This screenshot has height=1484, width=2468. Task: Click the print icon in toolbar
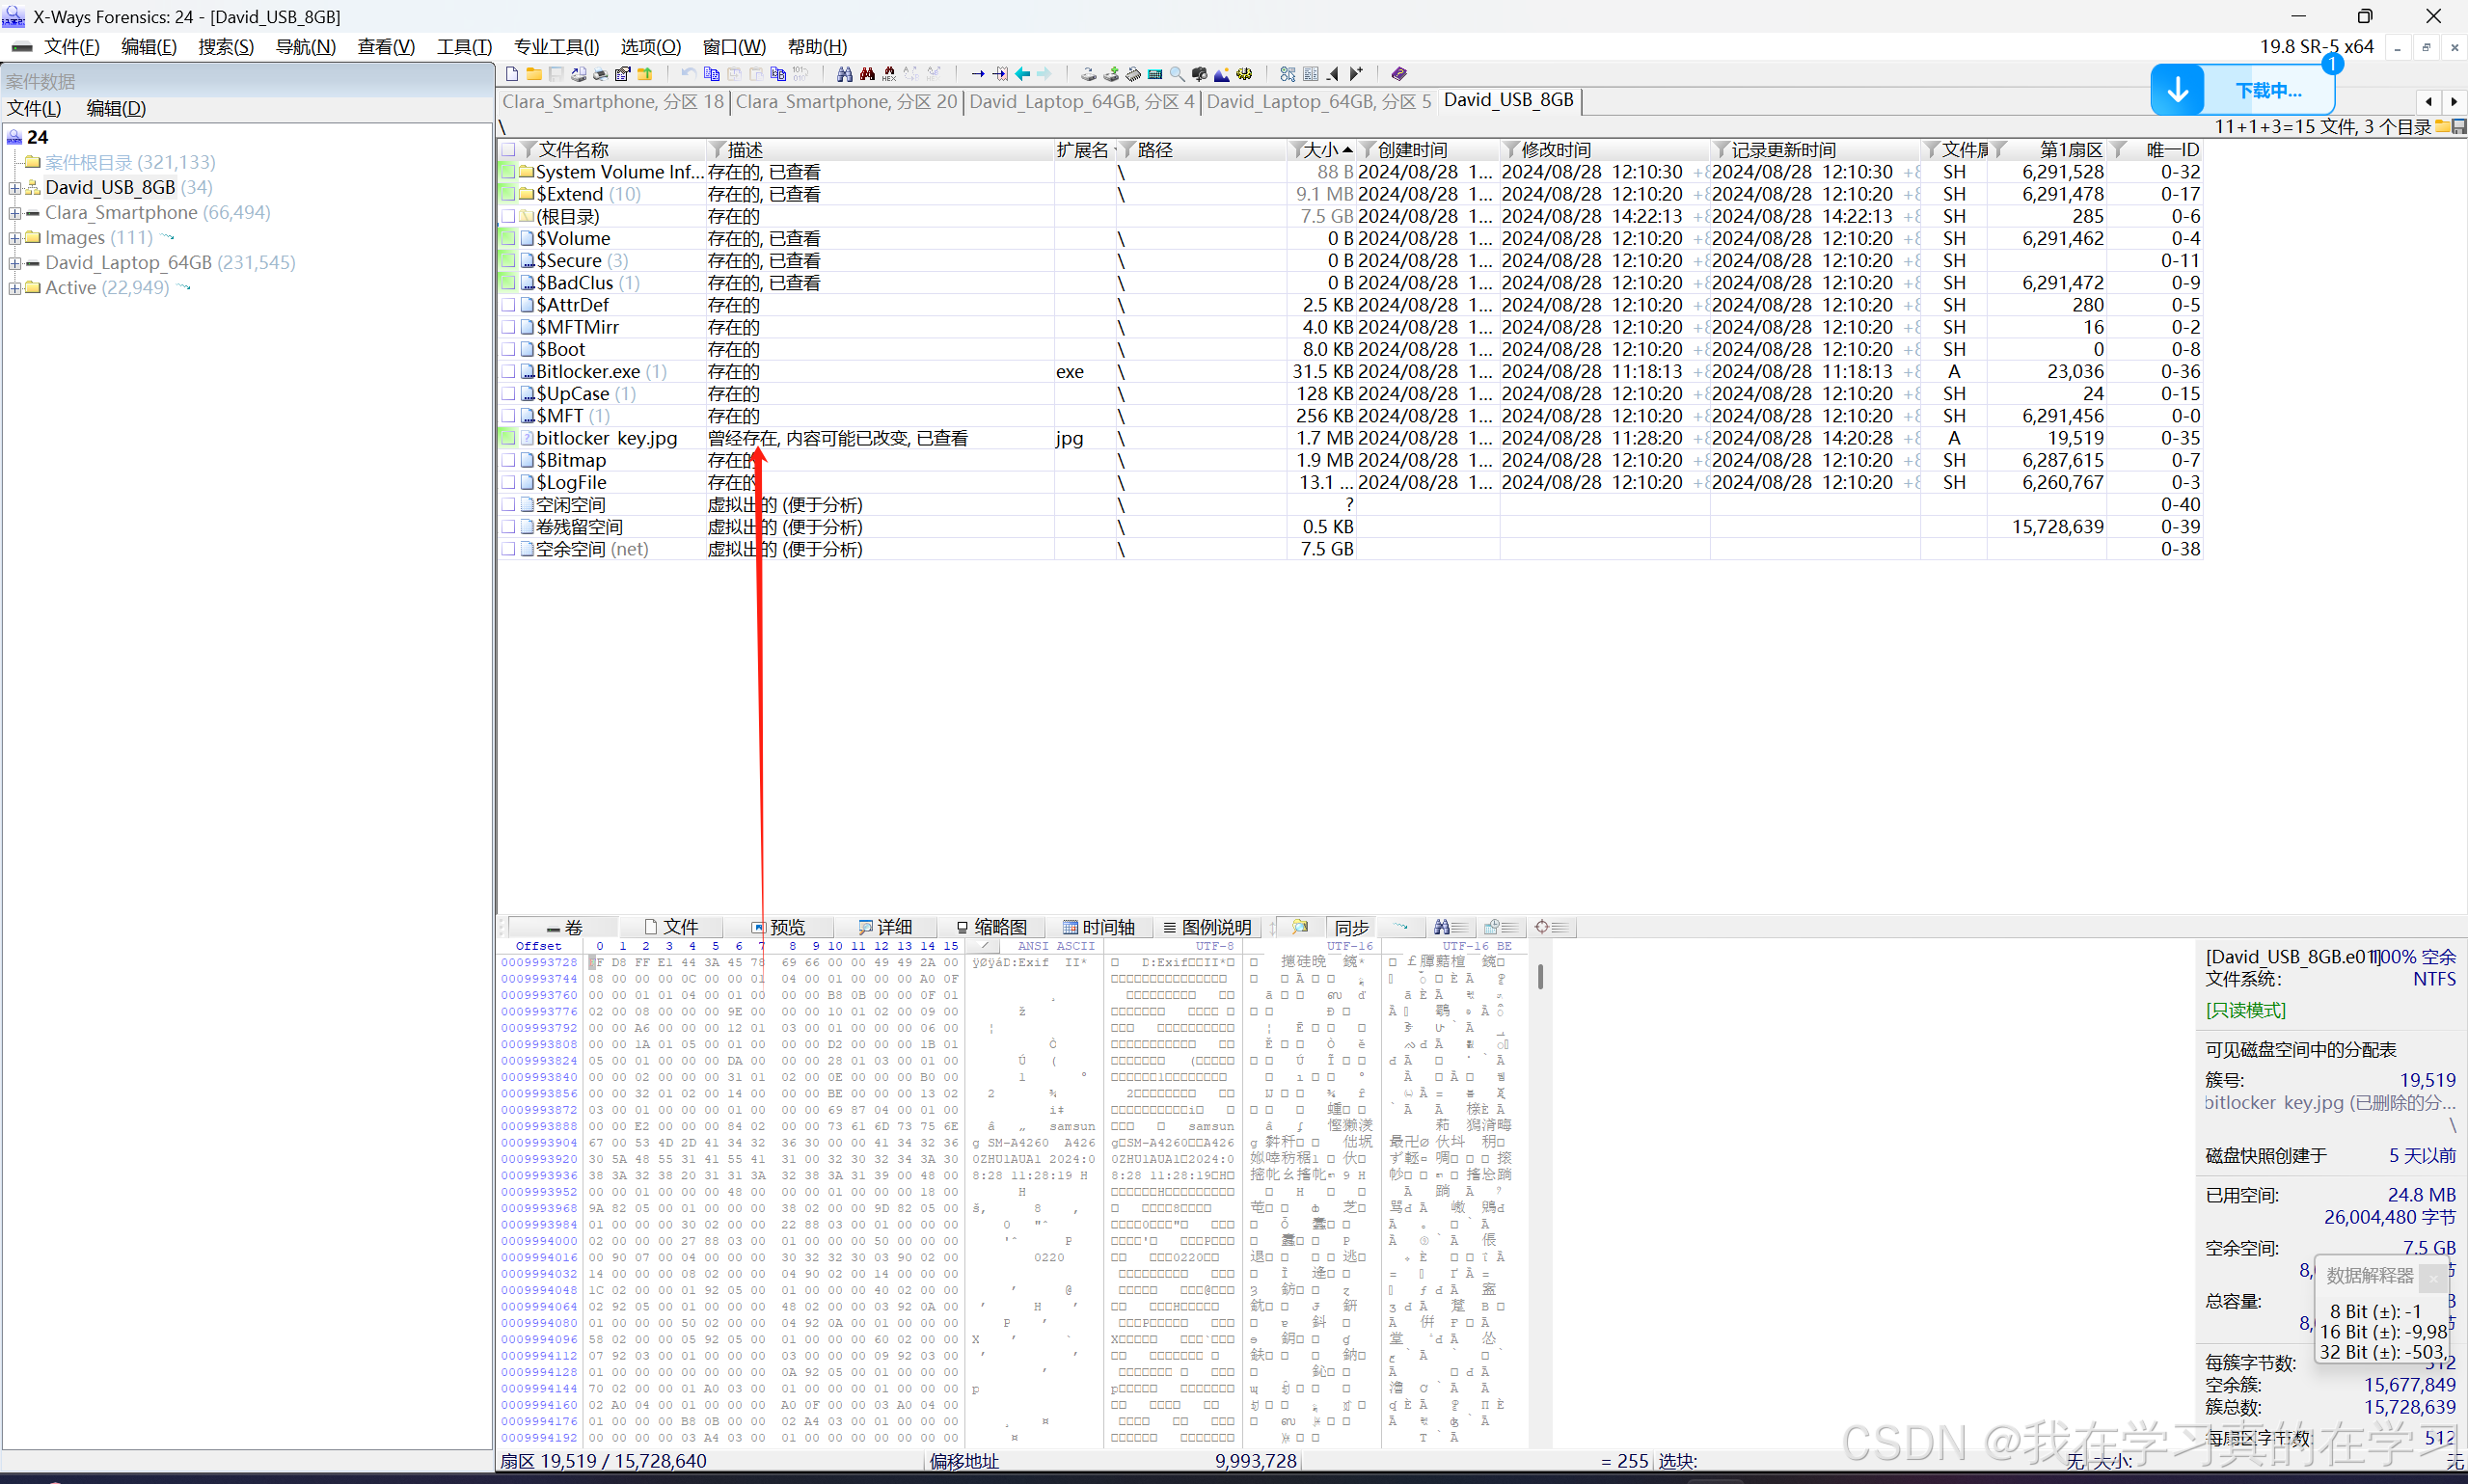600,74
